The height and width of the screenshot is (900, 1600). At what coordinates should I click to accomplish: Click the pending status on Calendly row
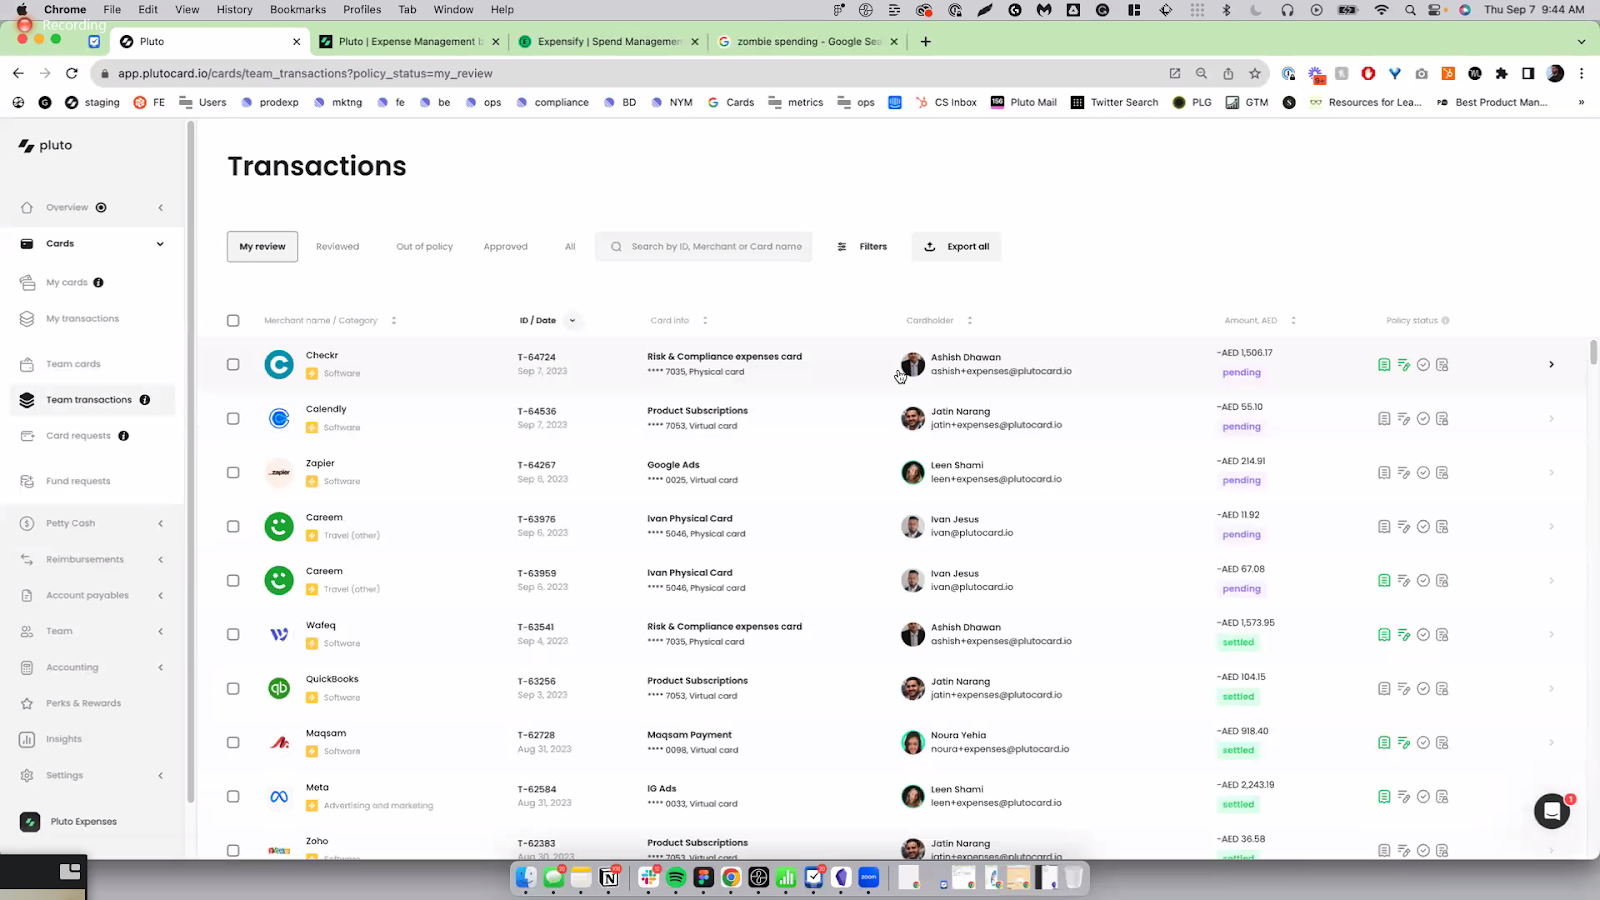pyautogui.click(x=1241, y=427)
